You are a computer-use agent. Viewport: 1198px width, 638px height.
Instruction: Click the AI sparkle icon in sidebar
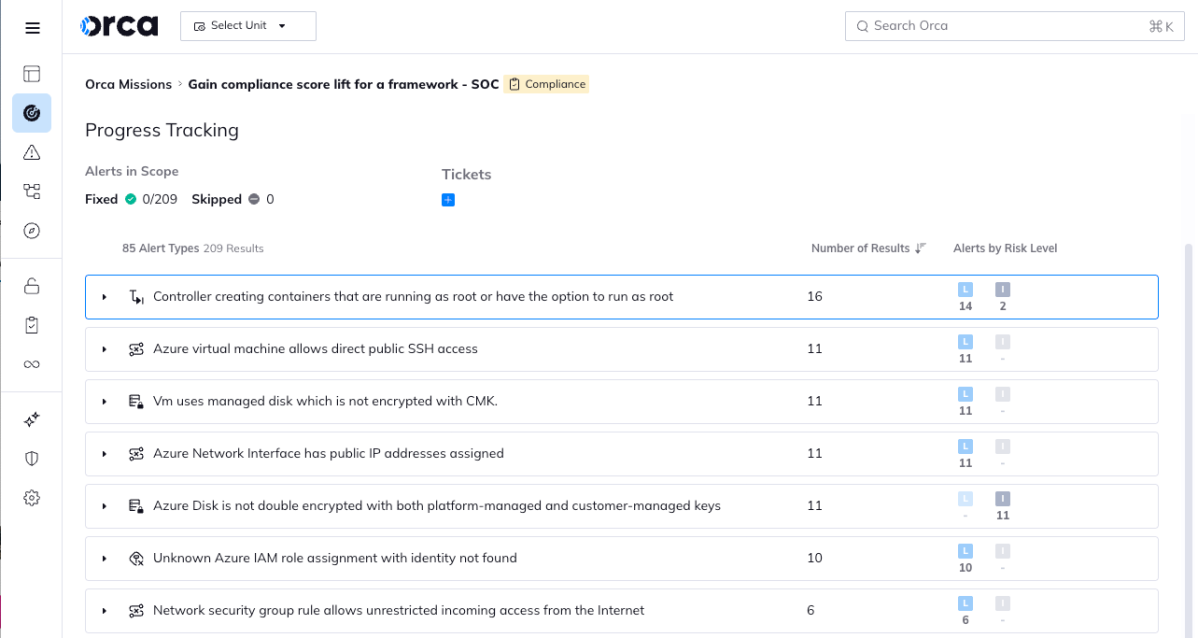(32, 420)
